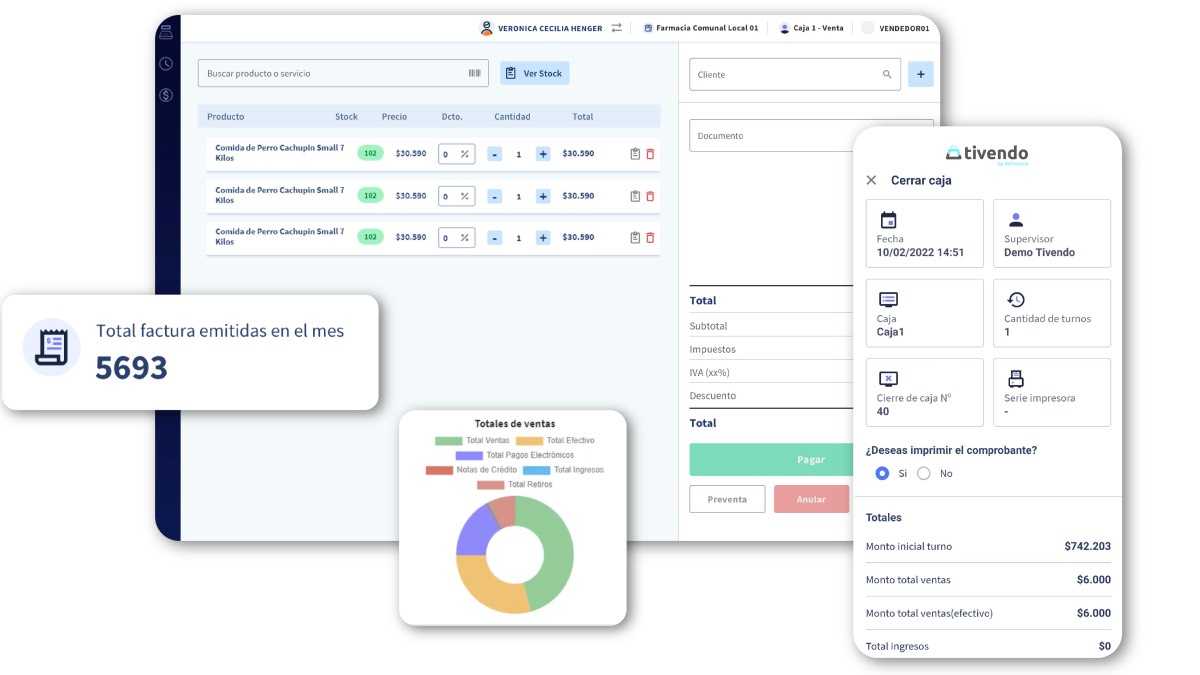The height and width of the screenshot is (675, 1200).
Task: Open the clock history icon in sidebar
Action: click(x=166, y=64)
